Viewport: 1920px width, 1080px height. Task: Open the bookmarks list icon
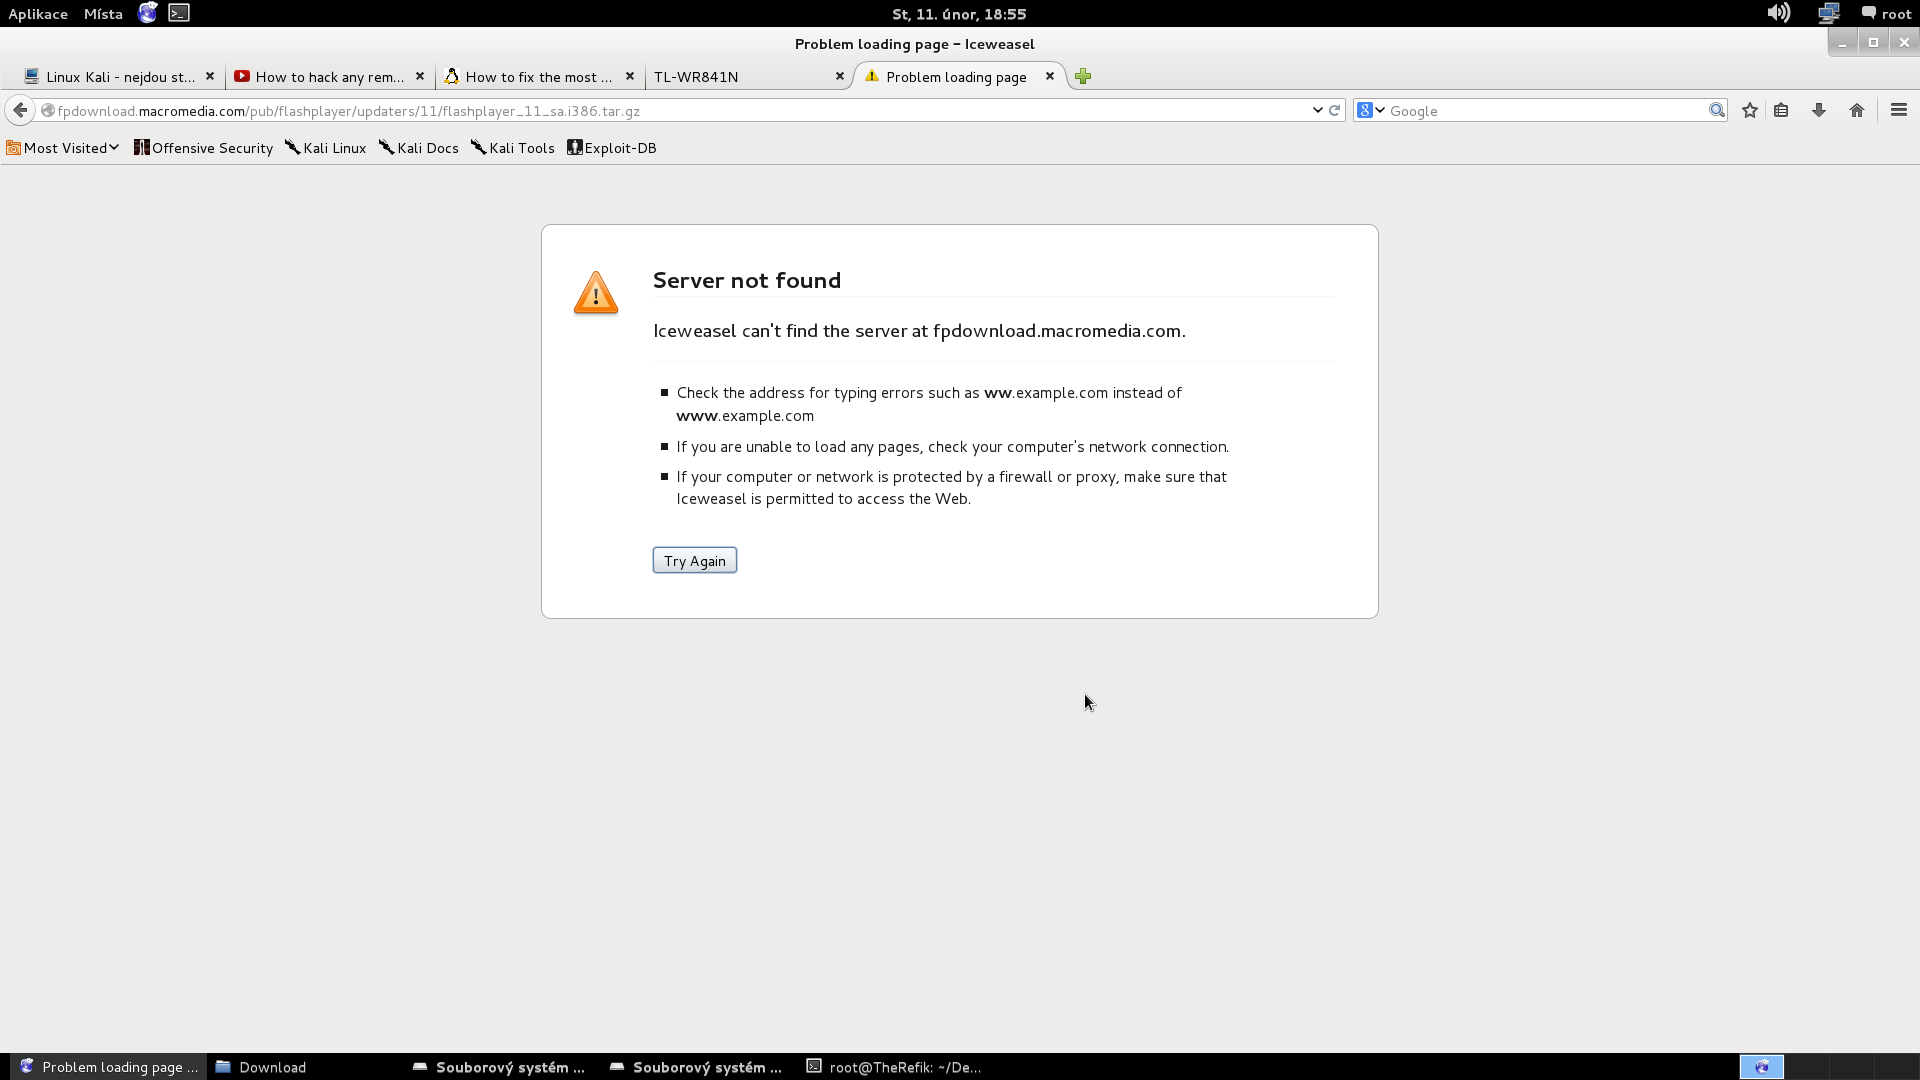point(1781,110)
